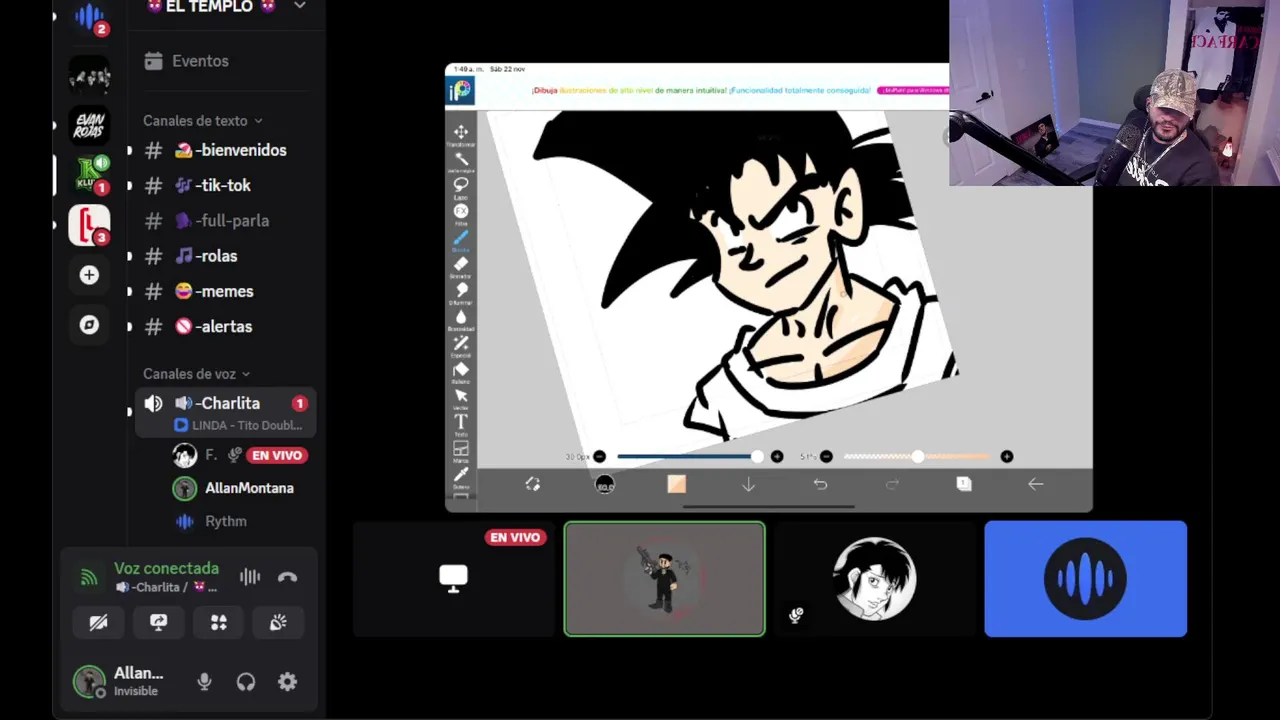Select the Transformar move tool in ibisPaint
1280x720 pixels.
(461, 133)
